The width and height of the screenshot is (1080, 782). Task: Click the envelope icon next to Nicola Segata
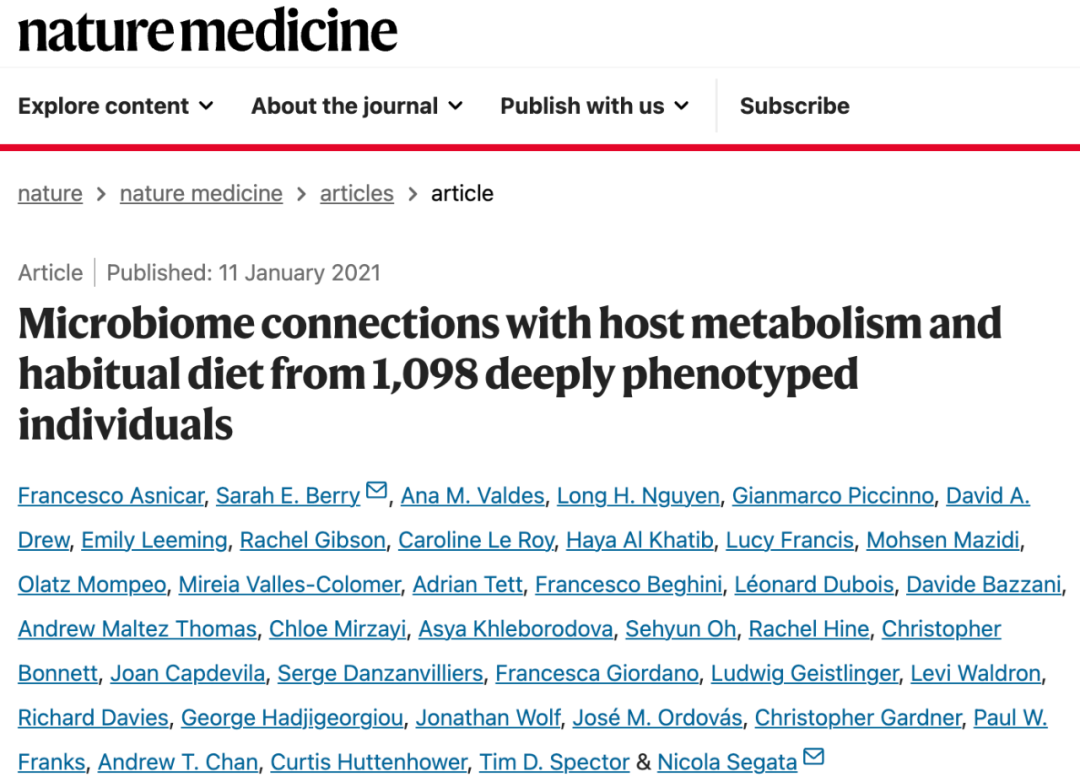tap(813, 757)
